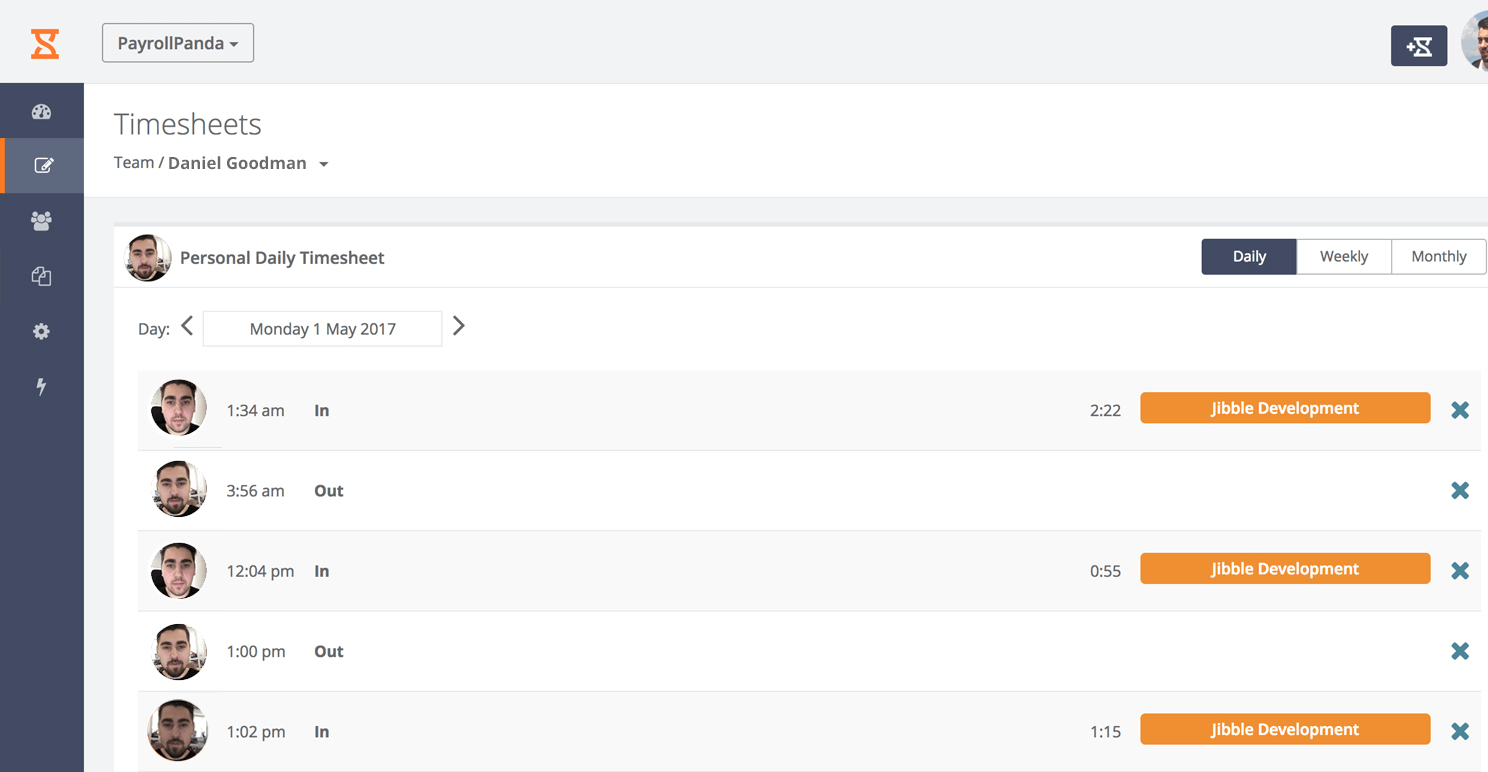Go to the previous day arrow

point(187,326)
